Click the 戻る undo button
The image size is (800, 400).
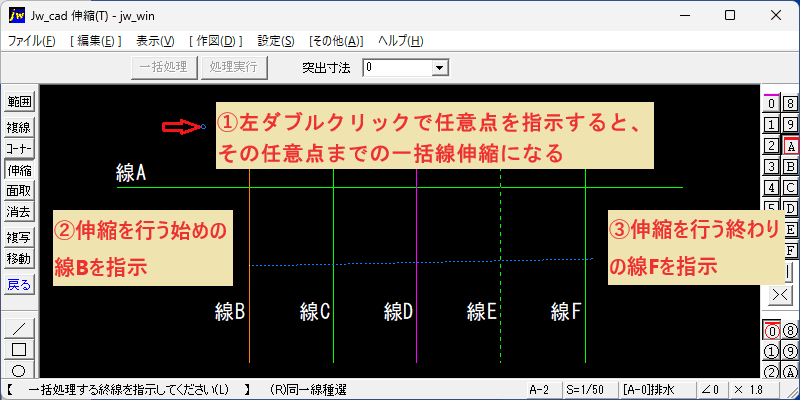19,285
